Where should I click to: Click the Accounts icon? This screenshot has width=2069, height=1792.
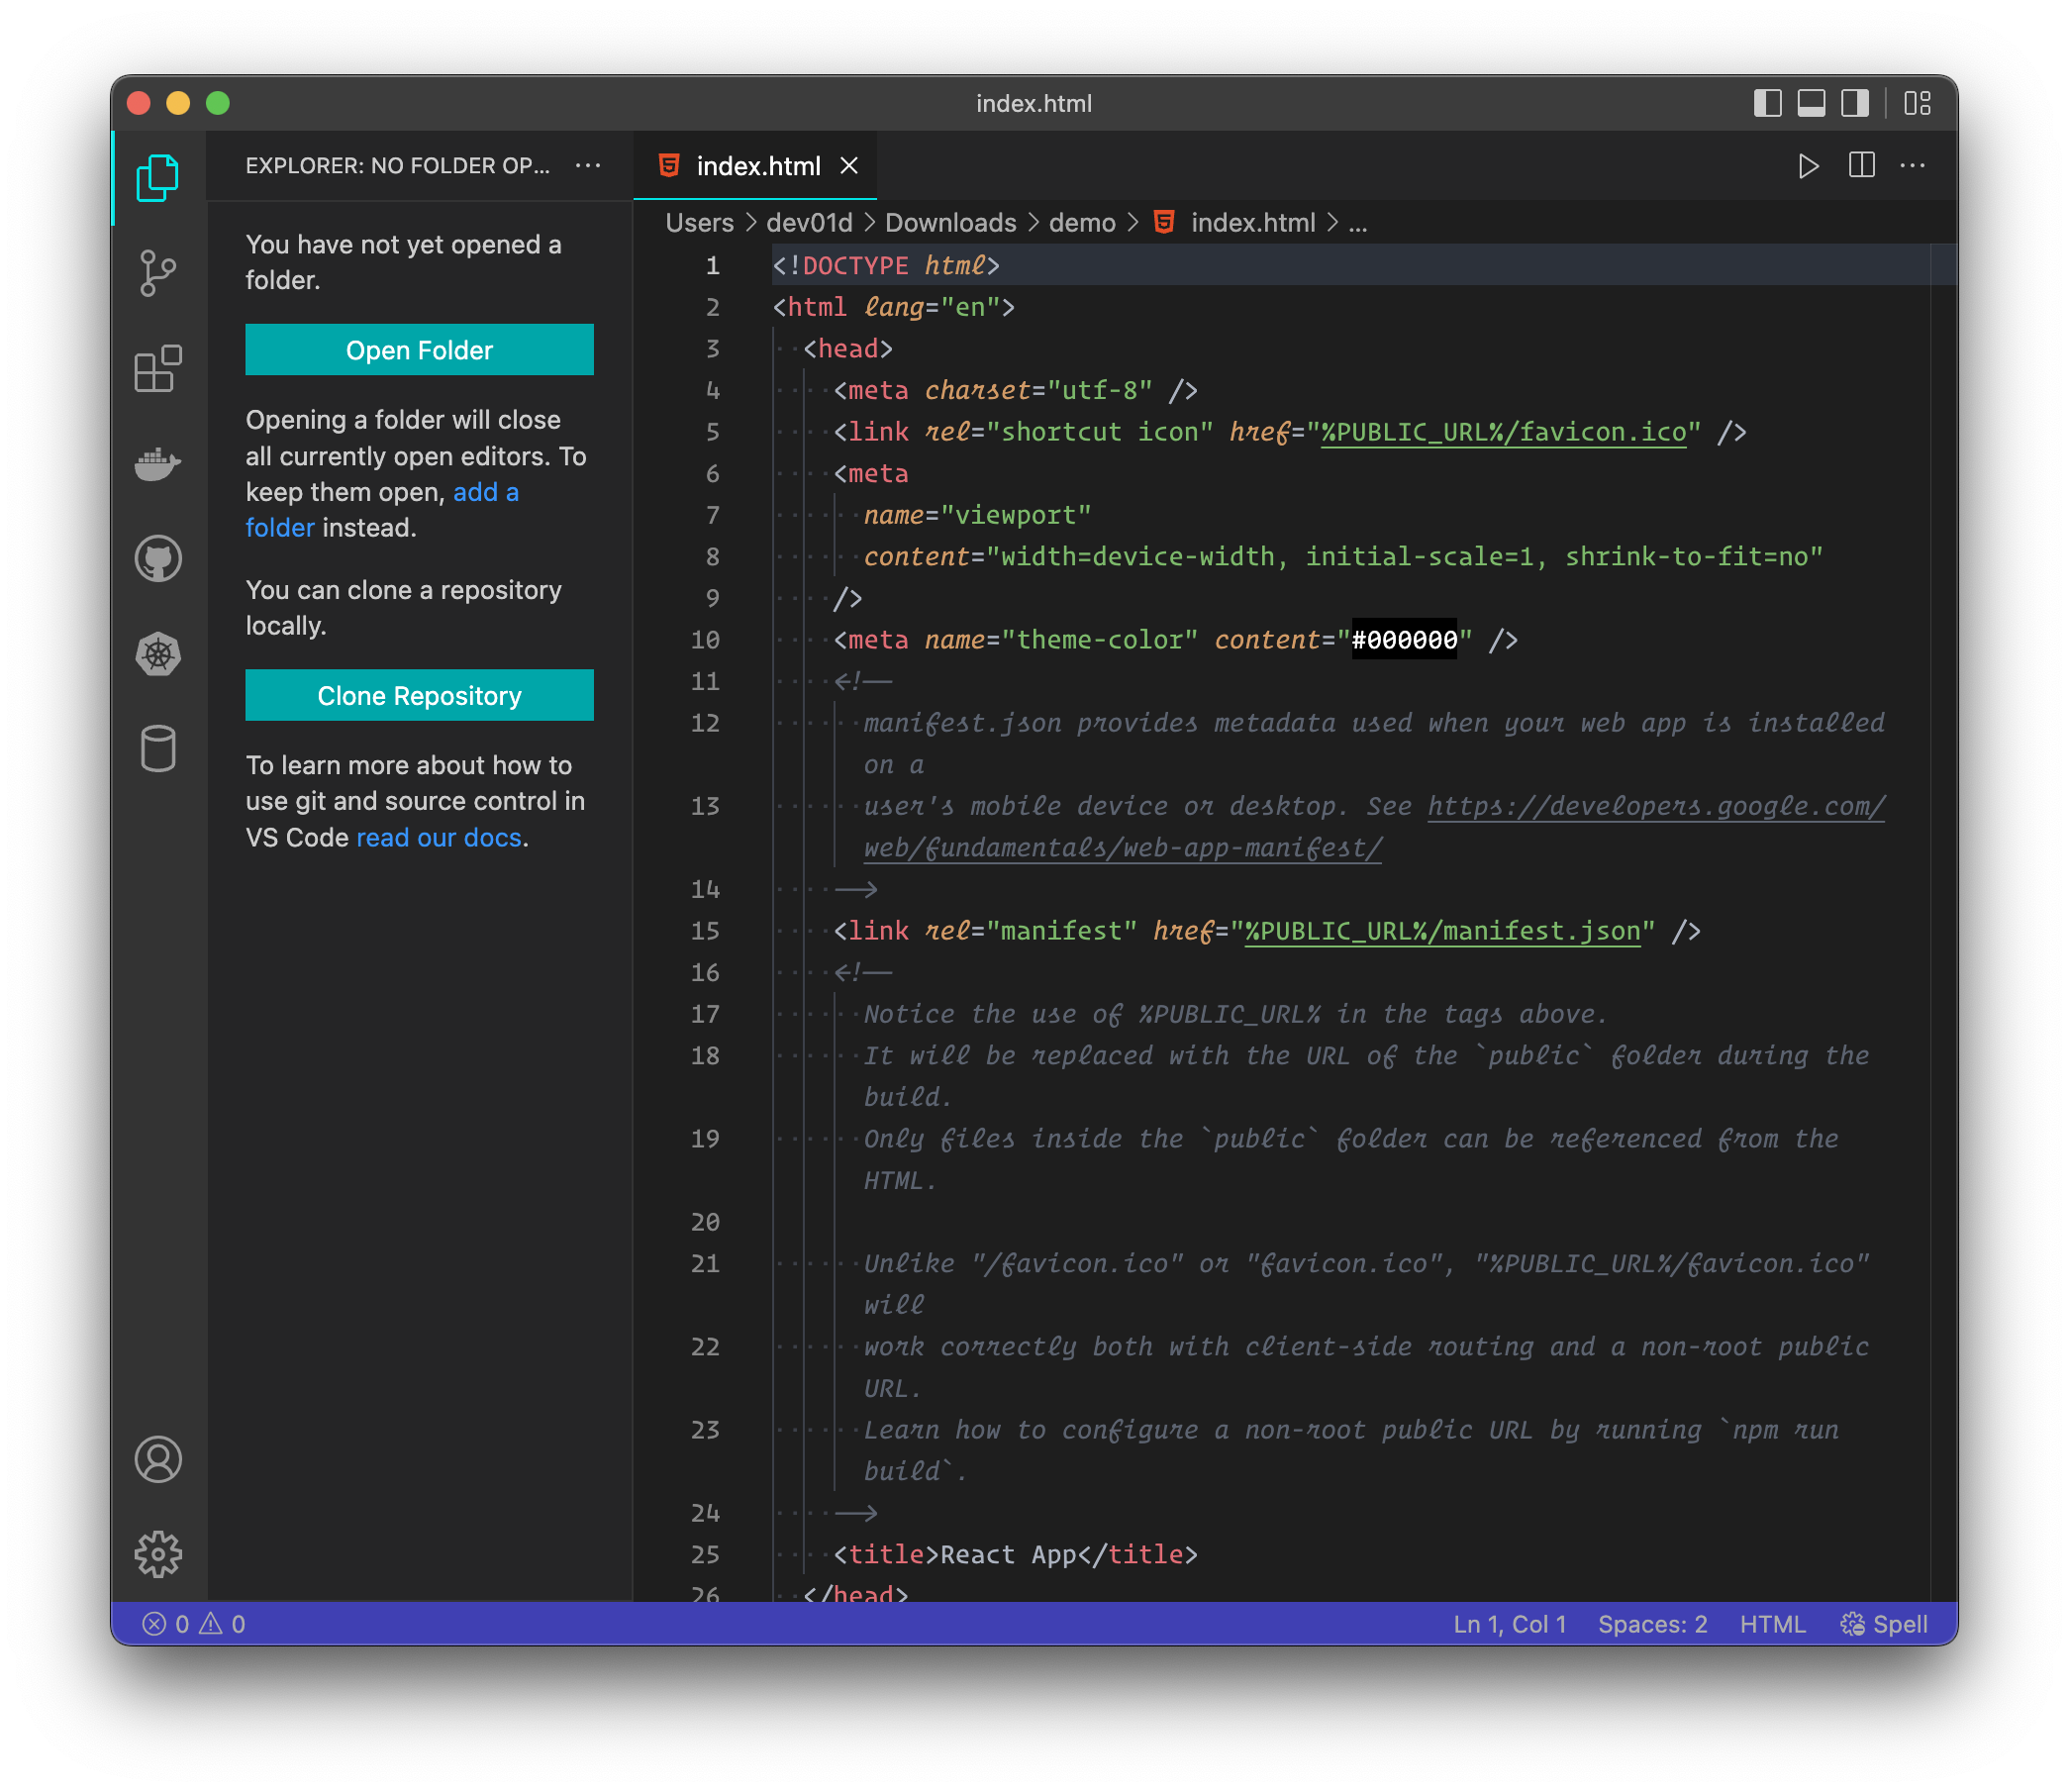click(158, 1459)
